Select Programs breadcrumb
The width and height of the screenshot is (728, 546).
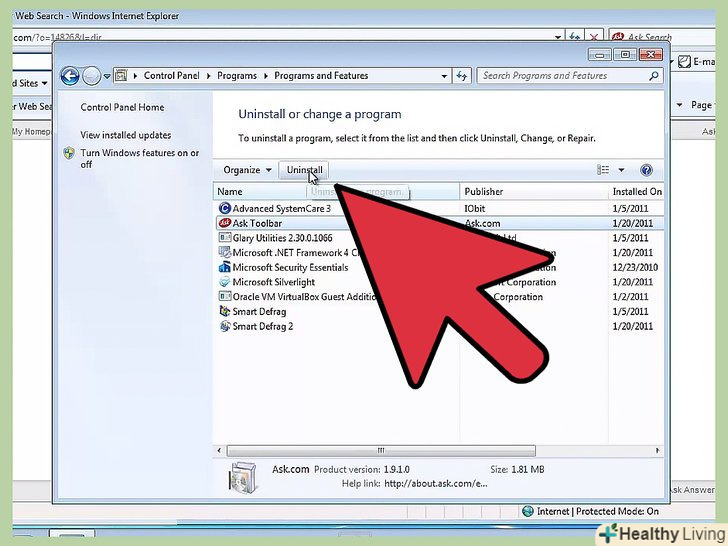click(237, 75)
